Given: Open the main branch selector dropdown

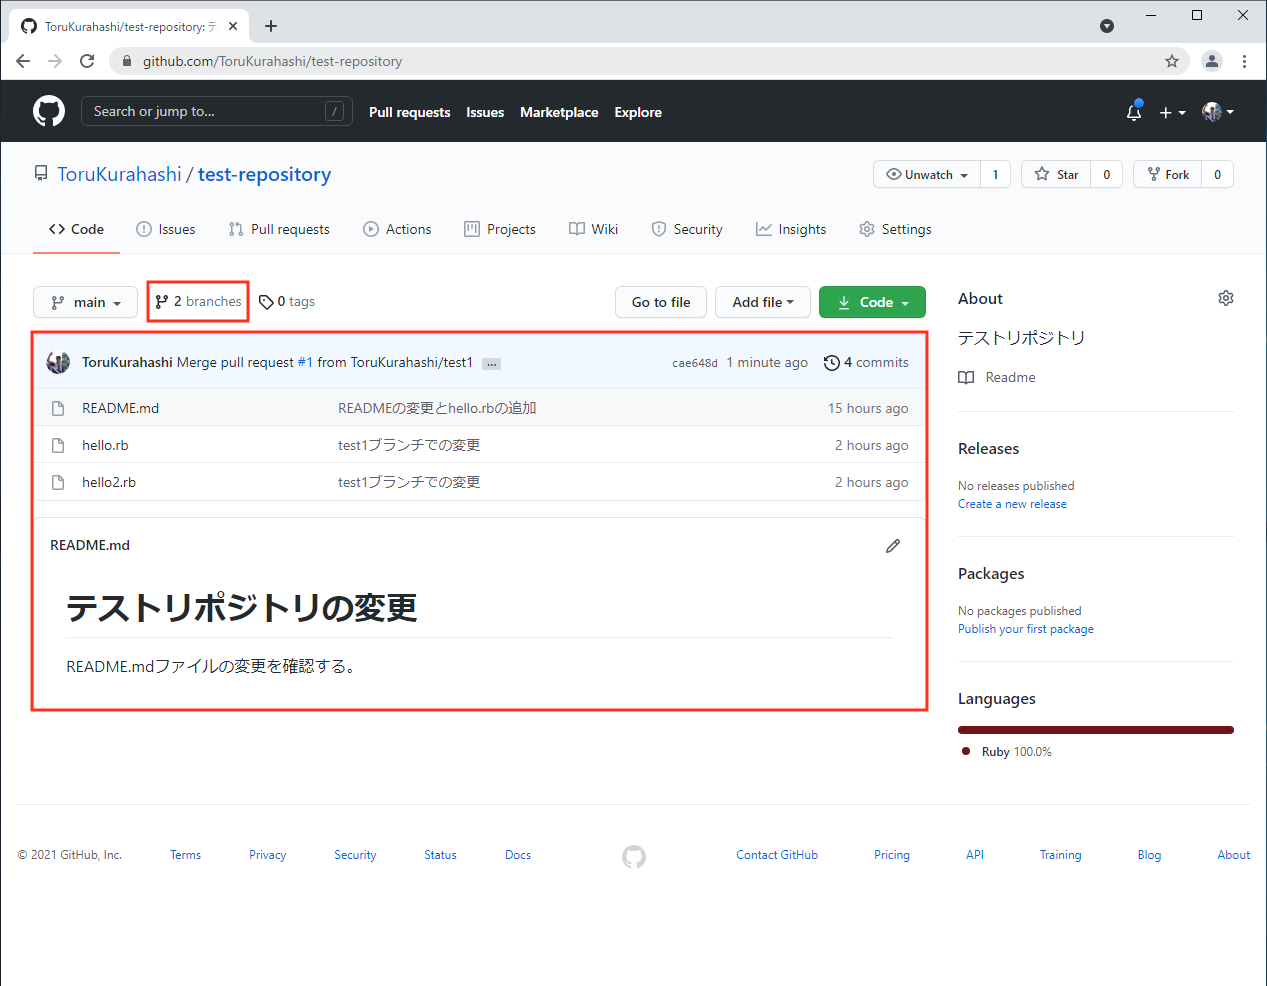Looking at the screenshot, I should point(85,302).
